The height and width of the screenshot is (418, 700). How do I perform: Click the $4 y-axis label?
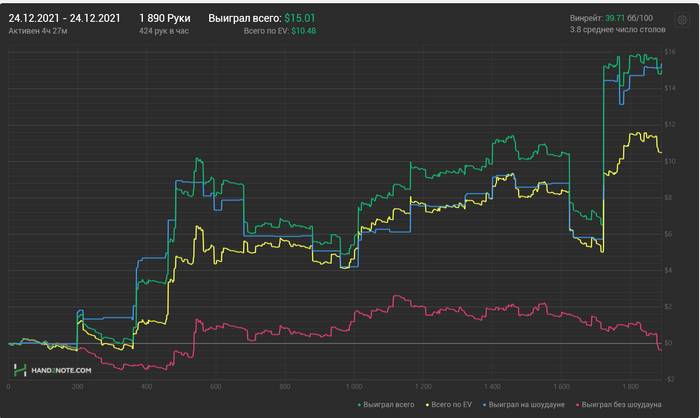(x=668, y=270)
